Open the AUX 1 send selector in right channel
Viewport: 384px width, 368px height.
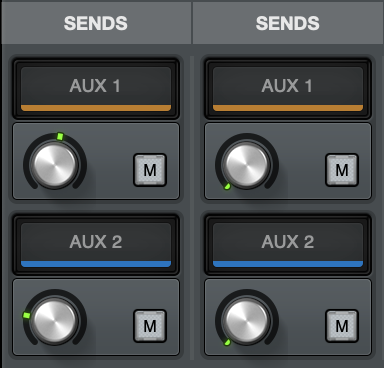click(x=288, y=89)
